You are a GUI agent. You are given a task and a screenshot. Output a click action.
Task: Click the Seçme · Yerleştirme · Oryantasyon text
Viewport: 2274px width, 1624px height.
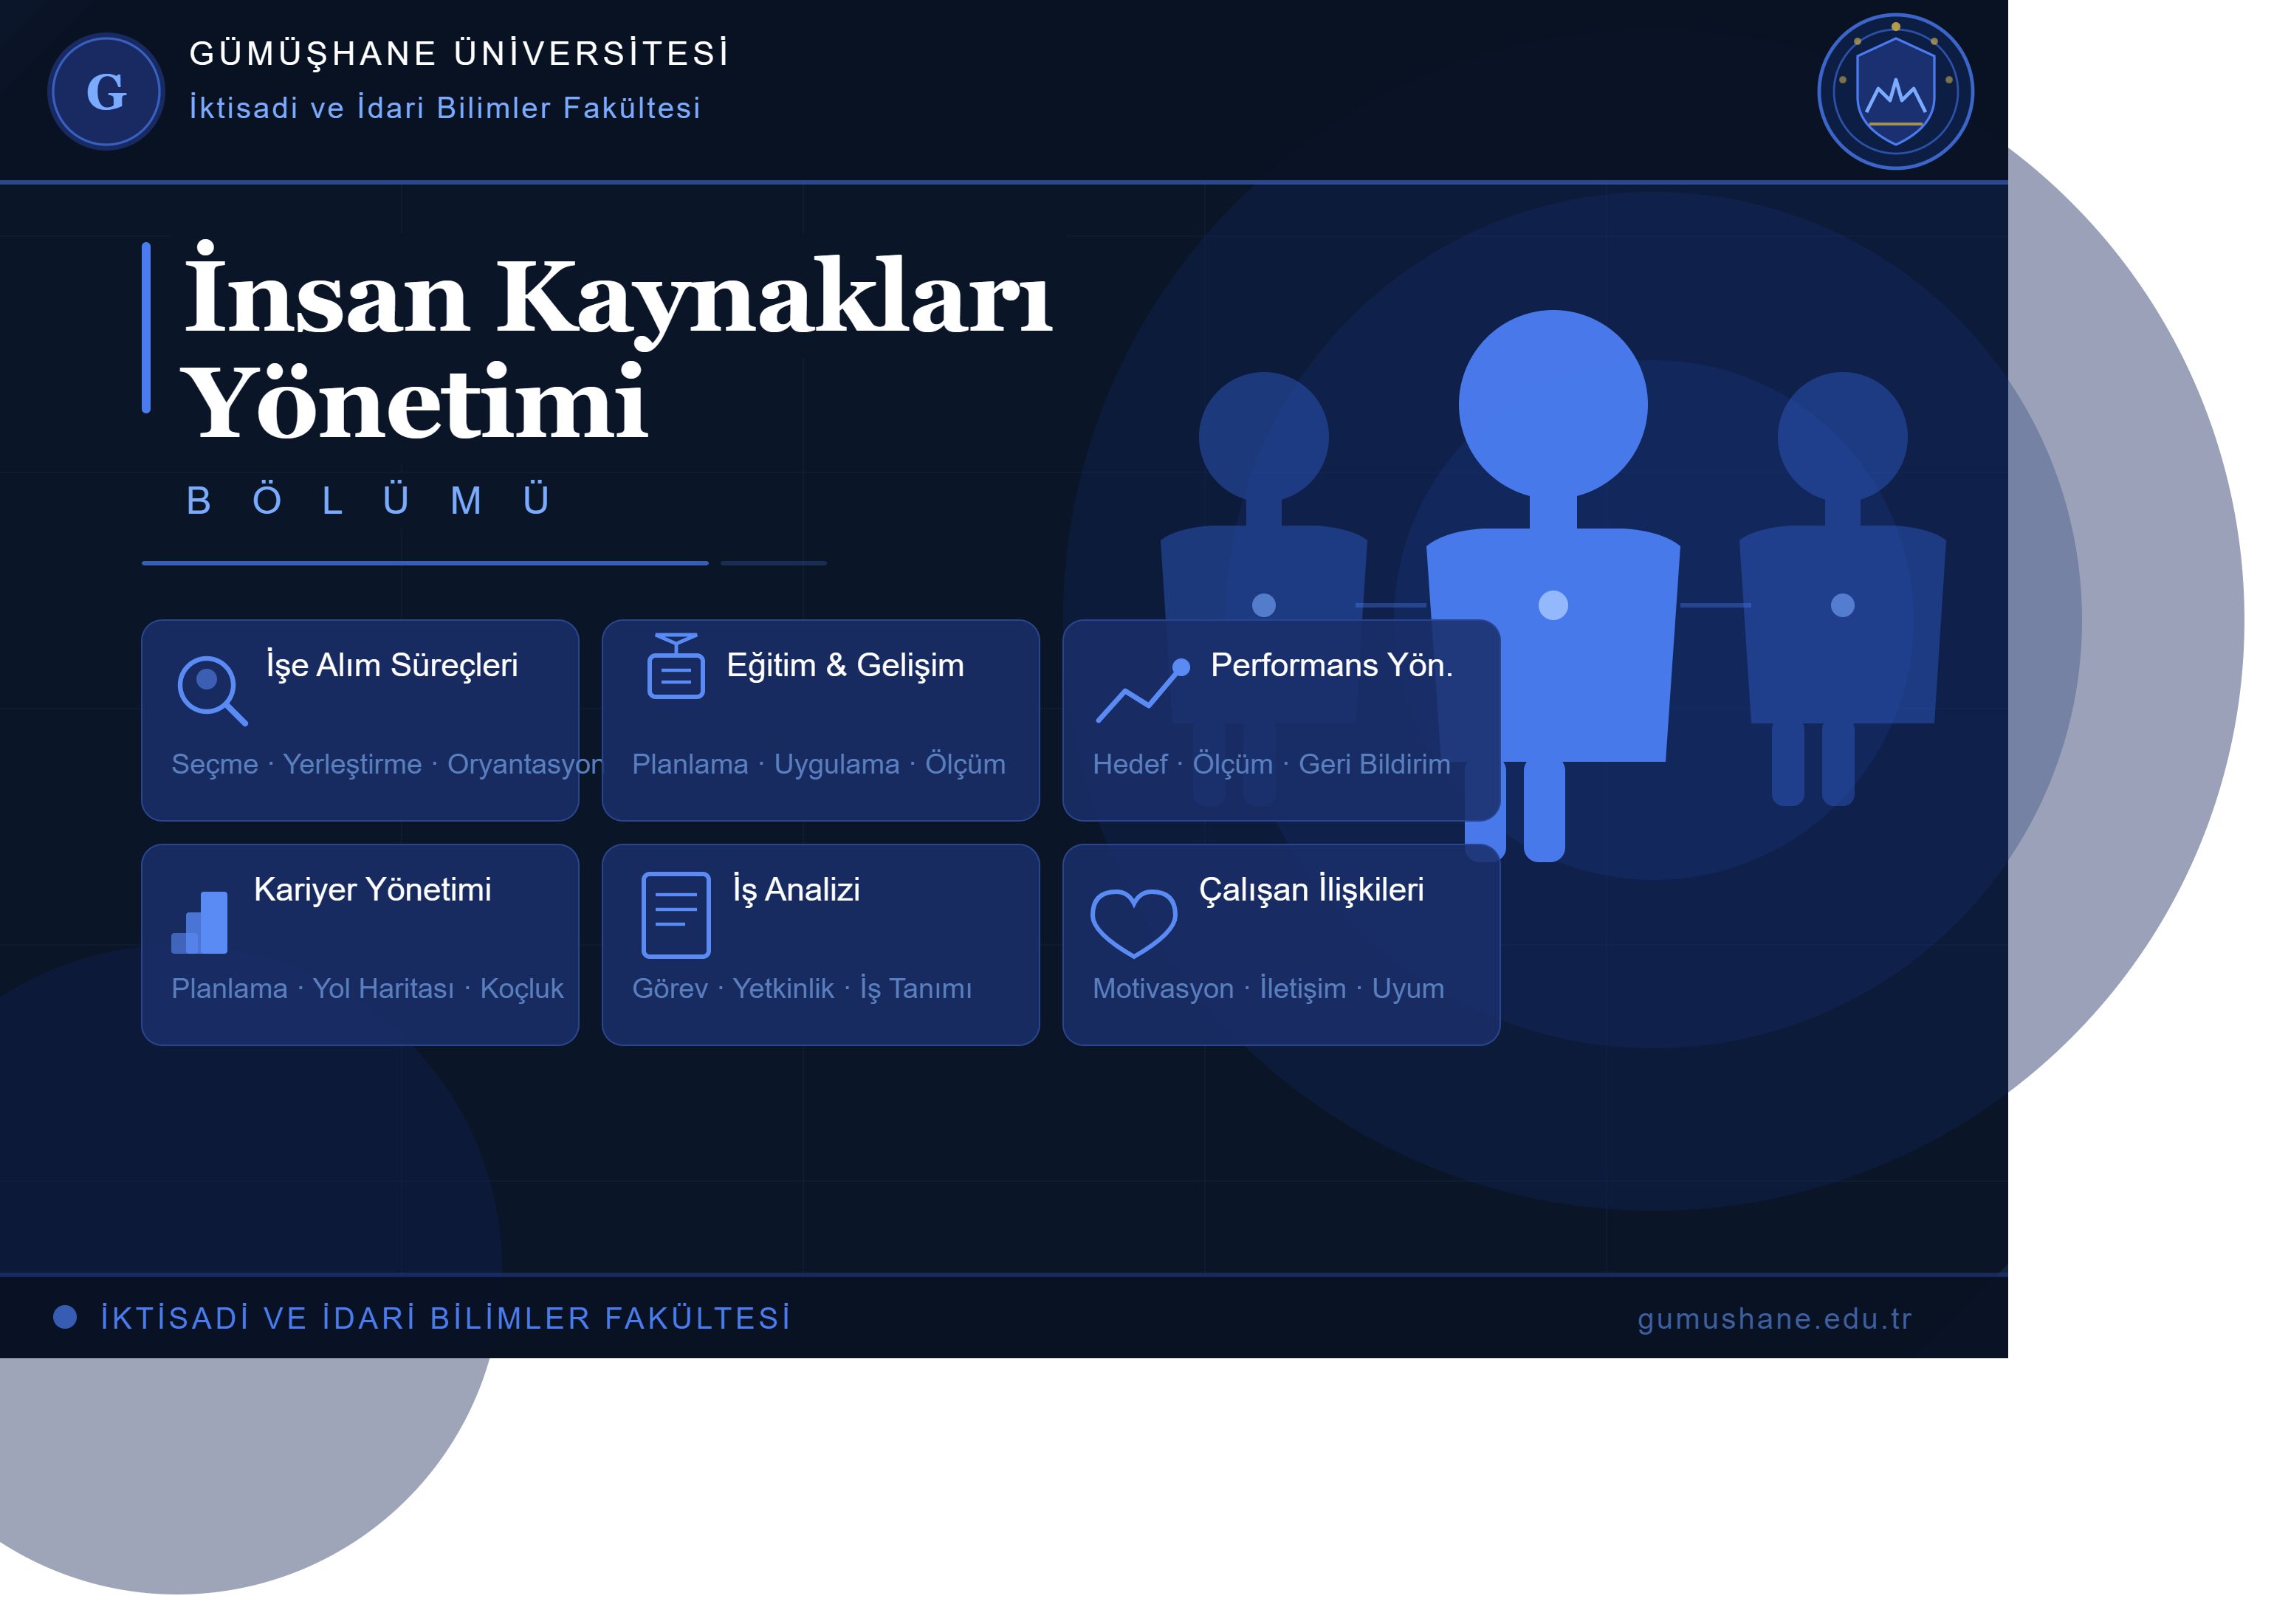[x=387, y=764]
